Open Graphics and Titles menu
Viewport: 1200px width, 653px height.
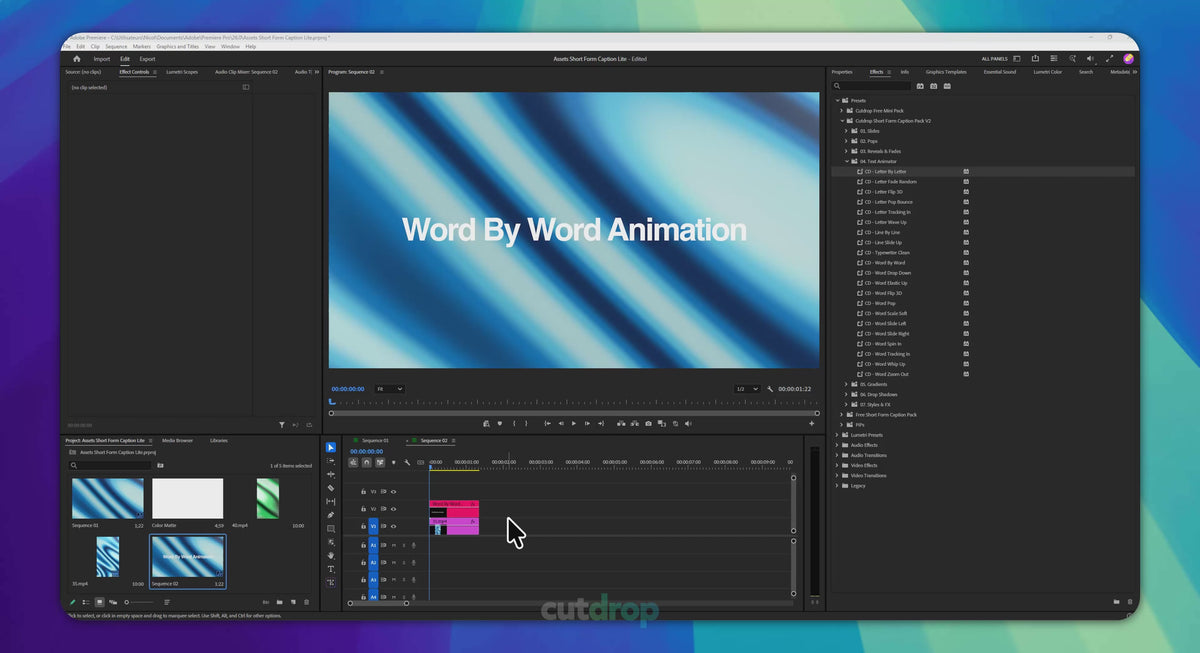coord(177,46)
